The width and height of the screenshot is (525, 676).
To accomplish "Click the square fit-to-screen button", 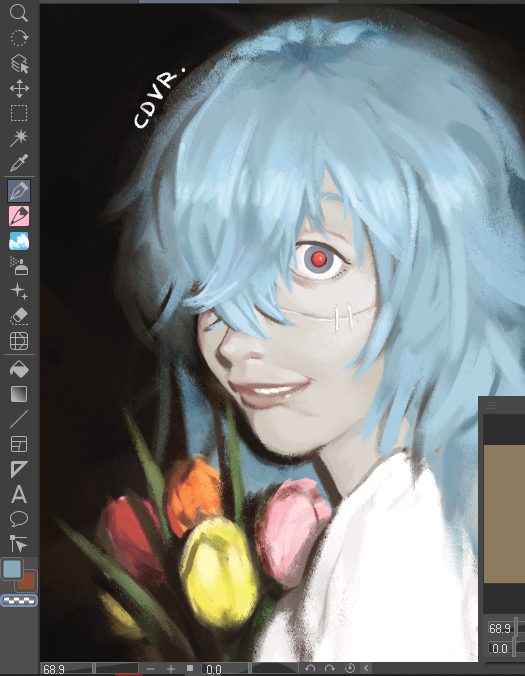I will point(190,668).
